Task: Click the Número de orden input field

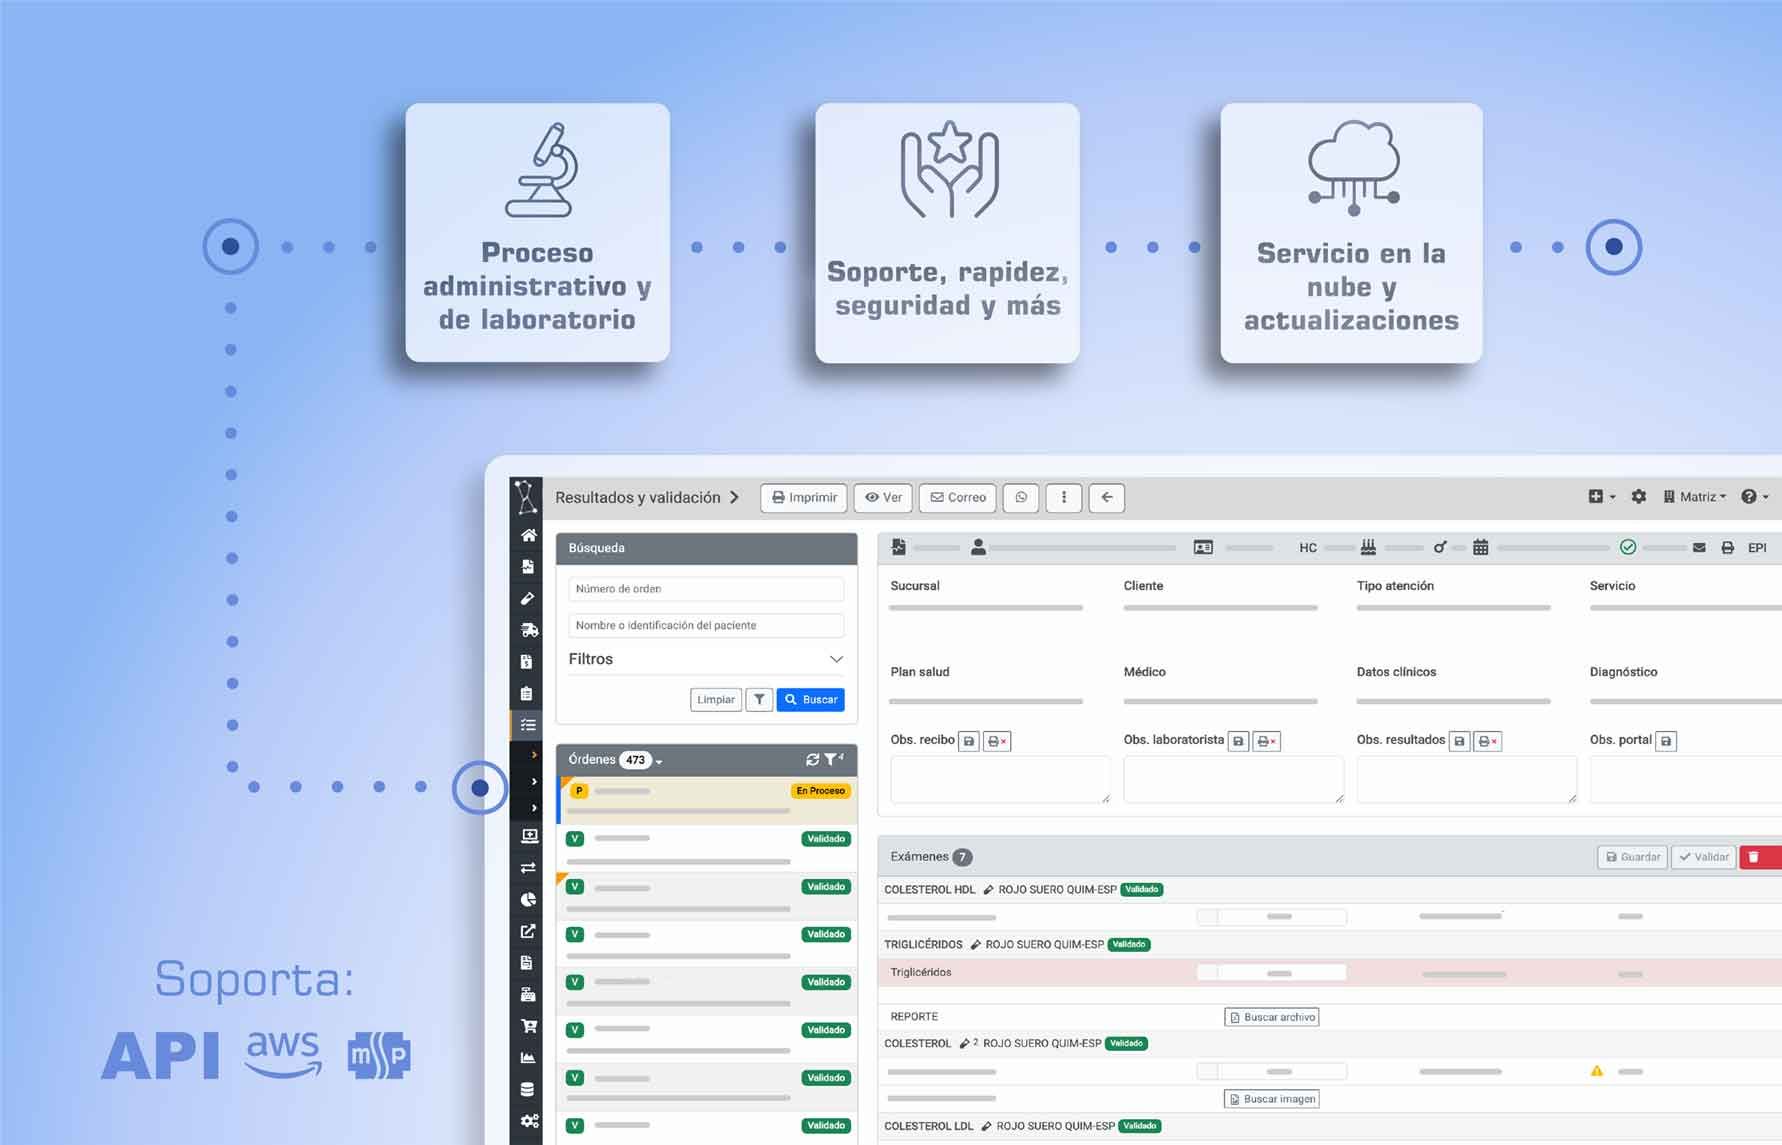Action: (706, 589)
